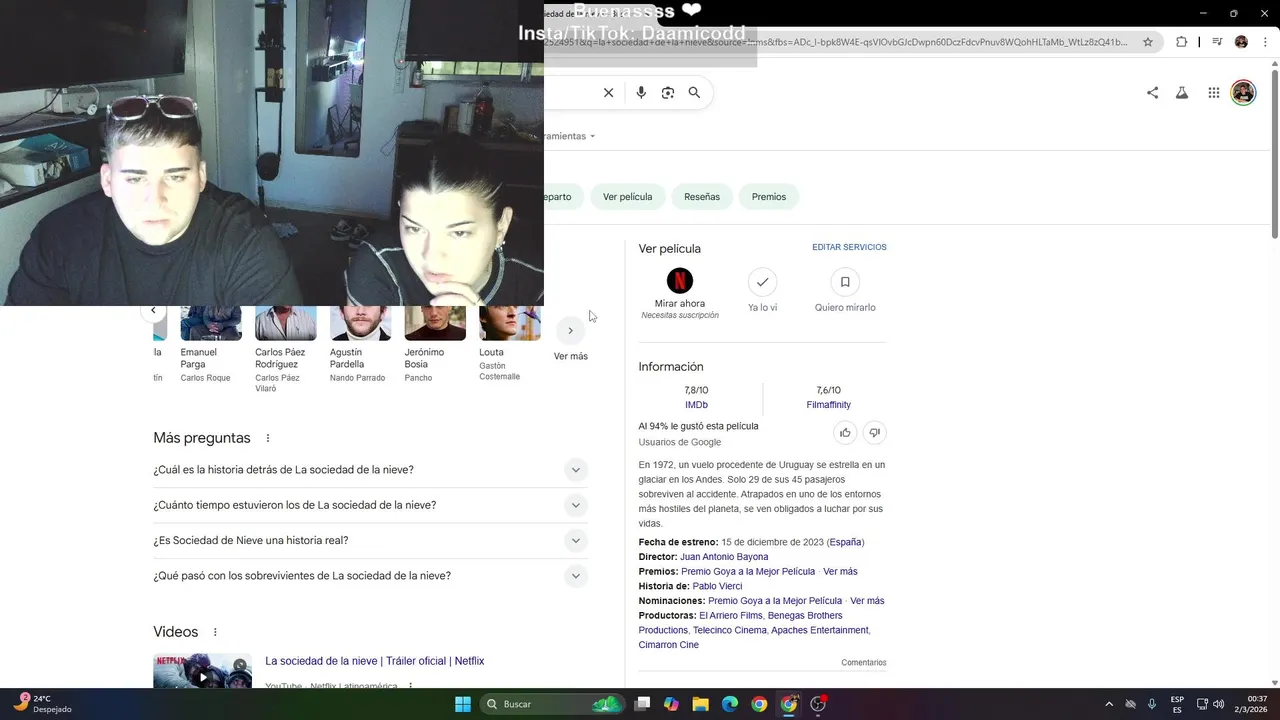Open 'La sociedad de la nieve | Tráiler oficial' link
The width and height of the screenshot is (1280, 720).
tap(375, 661)
